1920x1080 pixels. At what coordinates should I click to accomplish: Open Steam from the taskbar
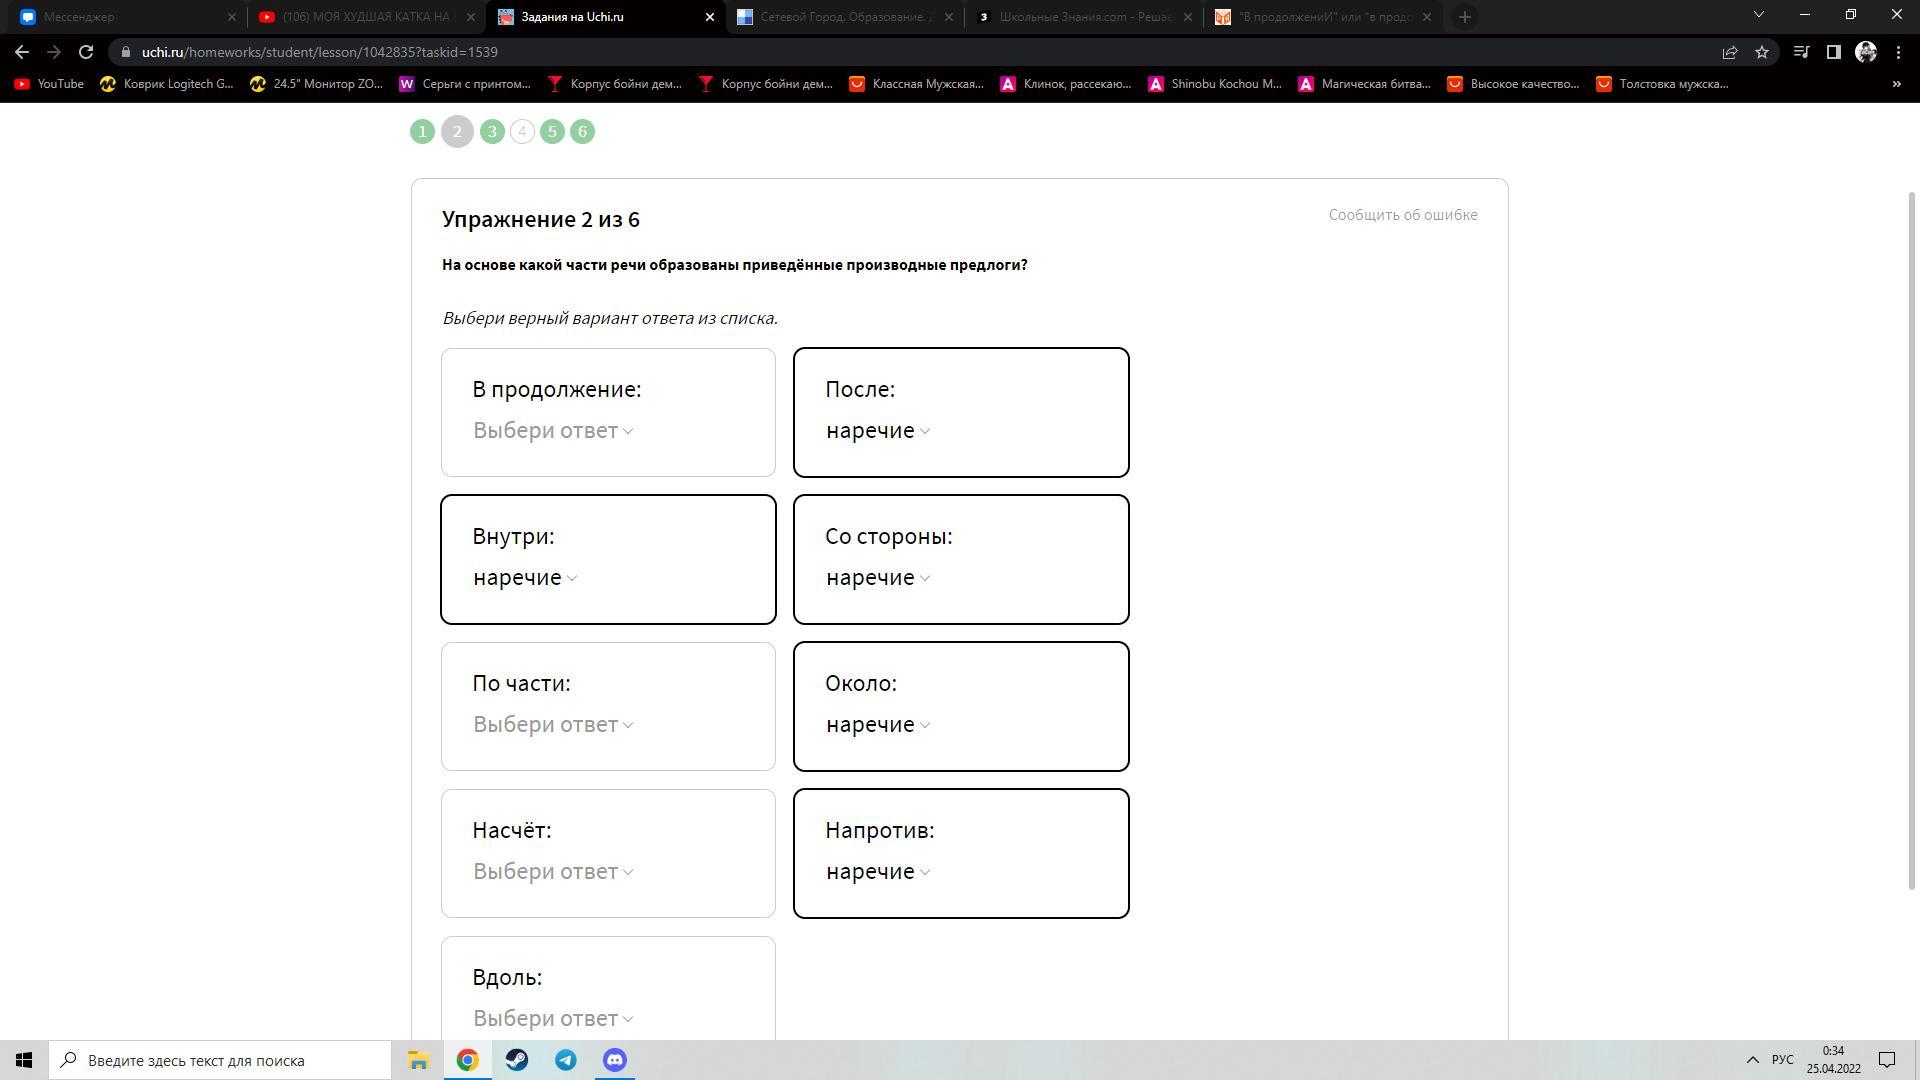click(516, 1060)
